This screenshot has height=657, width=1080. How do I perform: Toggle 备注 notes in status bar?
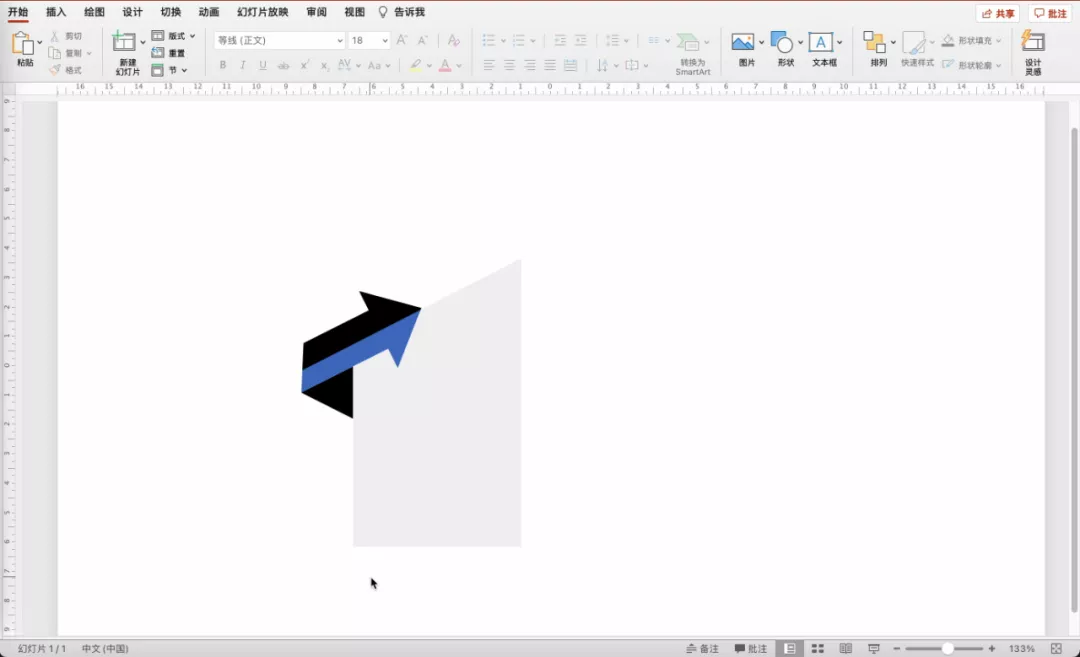coord(703,649)
